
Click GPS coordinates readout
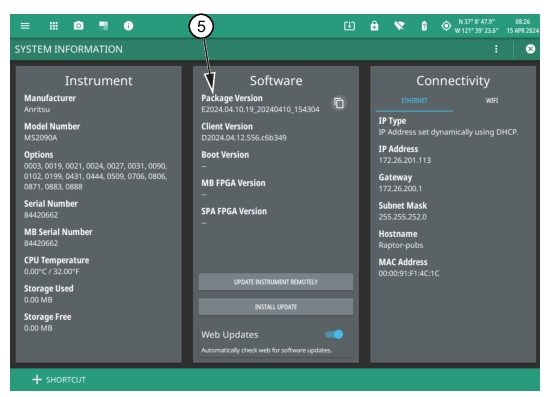pos(477,26)
